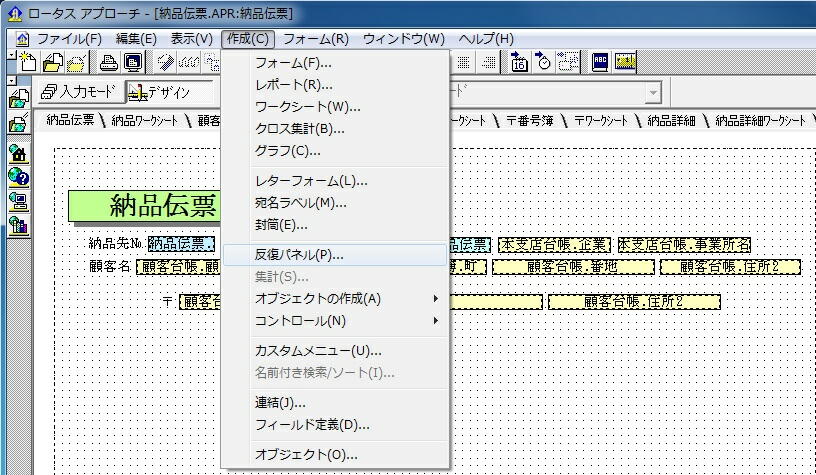Choose 連結(J)... menu entry

click(x=335, y=403)
